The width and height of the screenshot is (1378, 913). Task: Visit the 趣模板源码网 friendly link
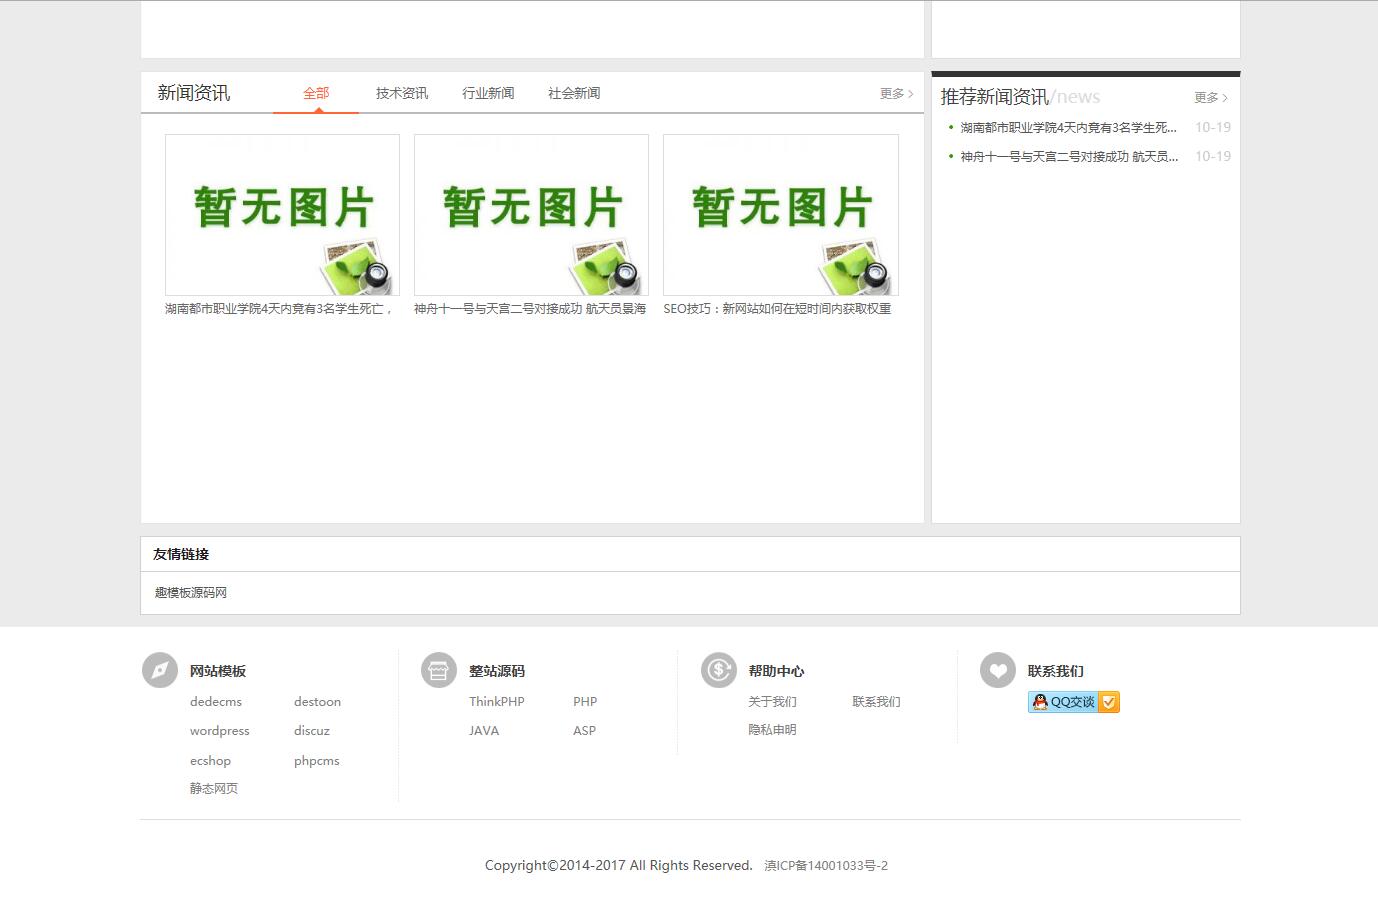tap(191, 593)
